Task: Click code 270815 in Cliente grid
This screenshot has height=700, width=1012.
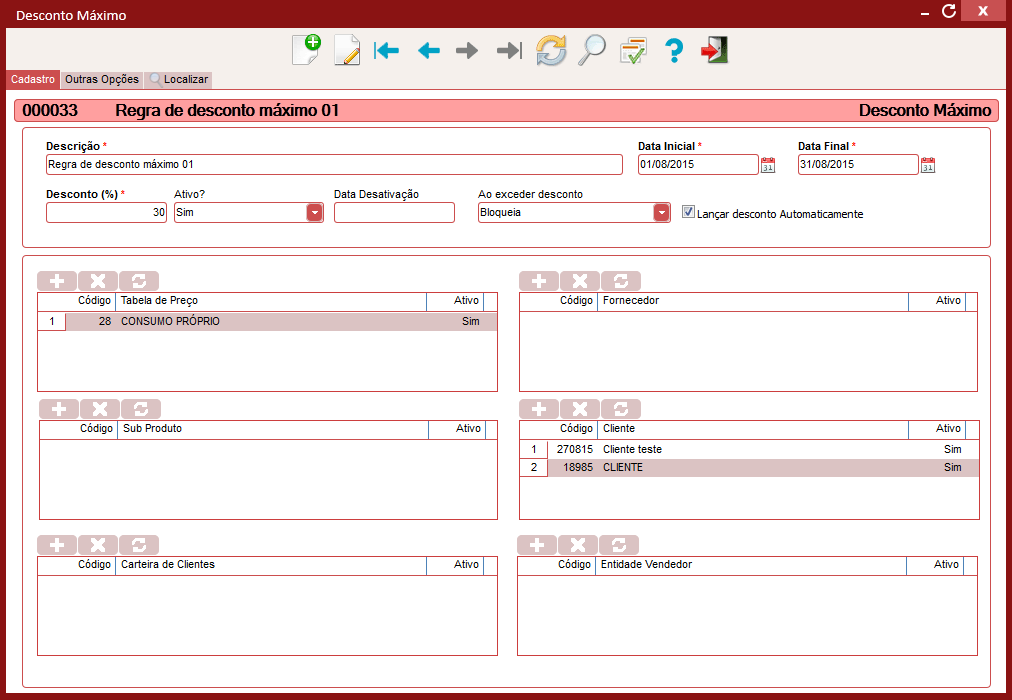Action: click(x=574, y=449)
